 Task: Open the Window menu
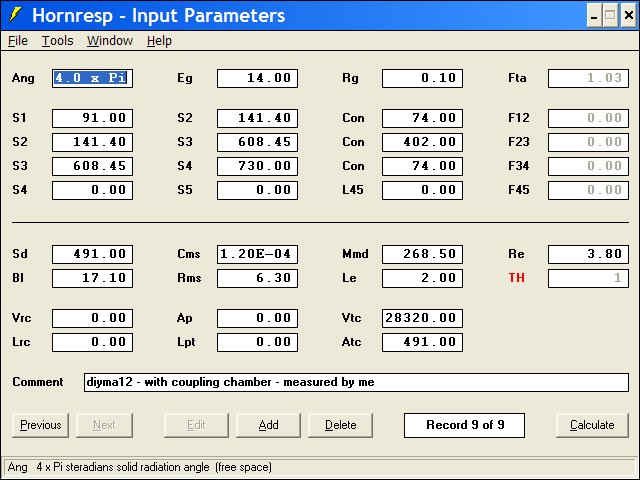tap(110, 41)
